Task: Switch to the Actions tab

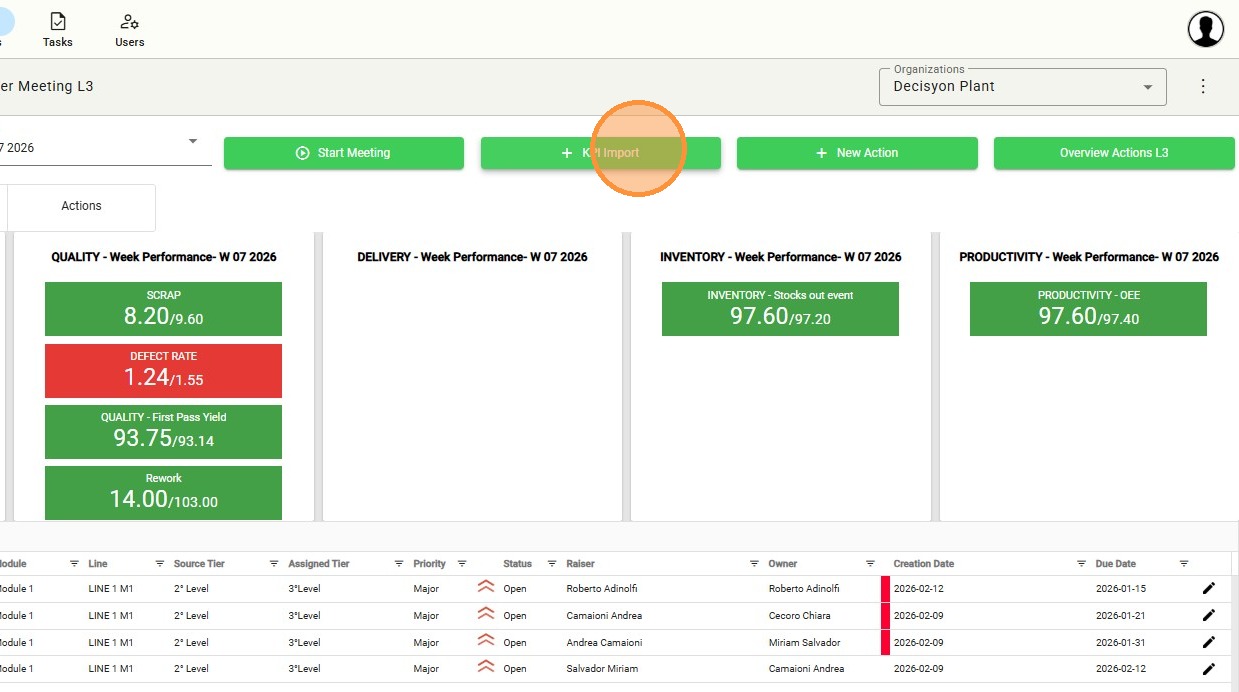Action: 81,206
